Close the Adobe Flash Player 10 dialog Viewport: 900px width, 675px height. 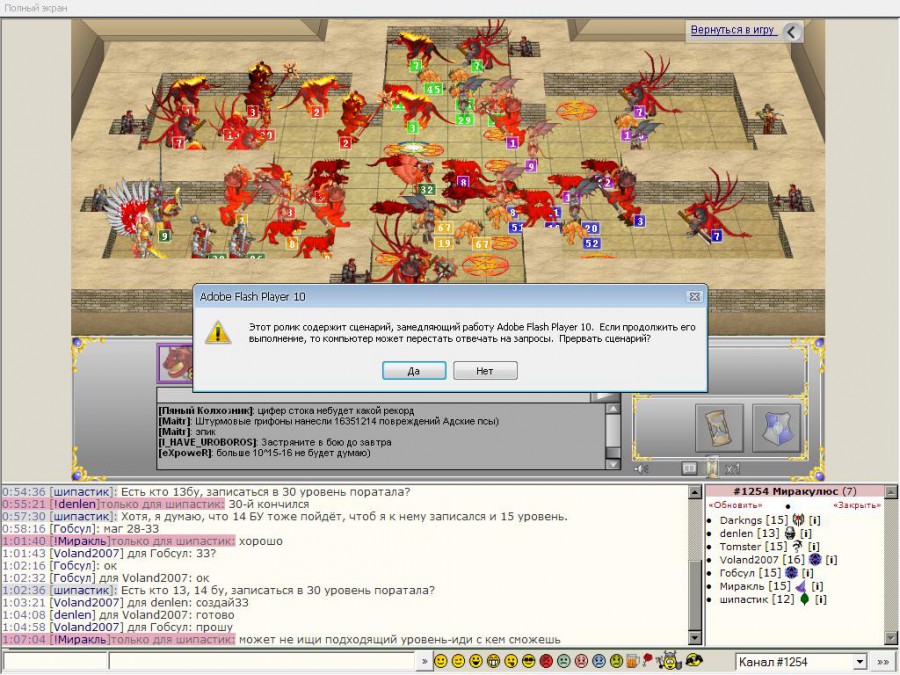pyautogui.click(x=694, y=297)
